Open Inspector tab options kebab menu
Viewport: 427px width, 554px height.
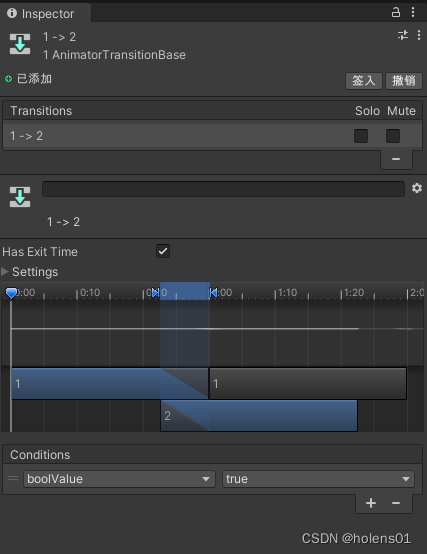point(413,12)
